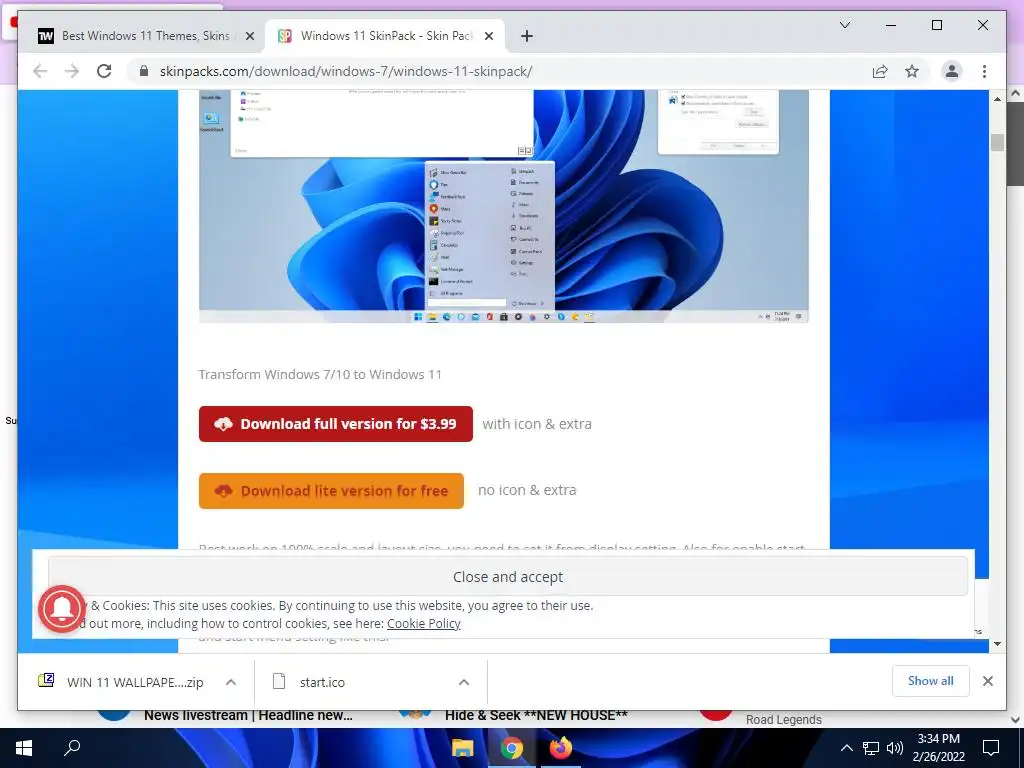Click the text 'with icon & extra'
Image resolution: width=1024 pixels, height=768 pixels.
coord(537,424)
